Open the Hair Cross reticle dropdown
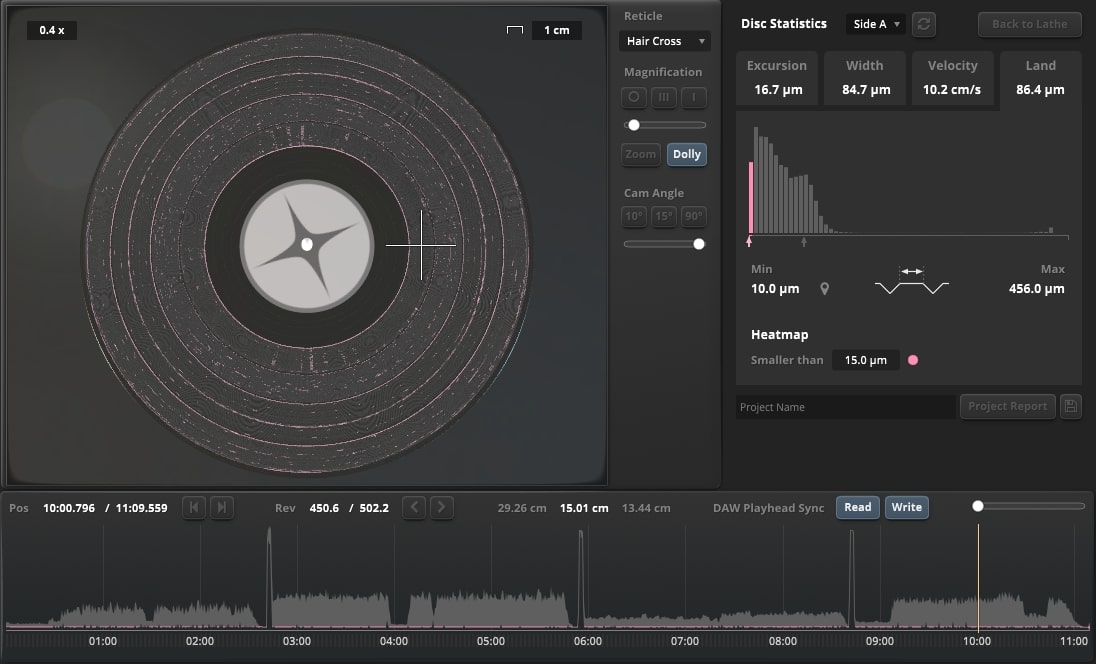The width and height of the screenshot is (1096, 664). (x=664, y=41)
